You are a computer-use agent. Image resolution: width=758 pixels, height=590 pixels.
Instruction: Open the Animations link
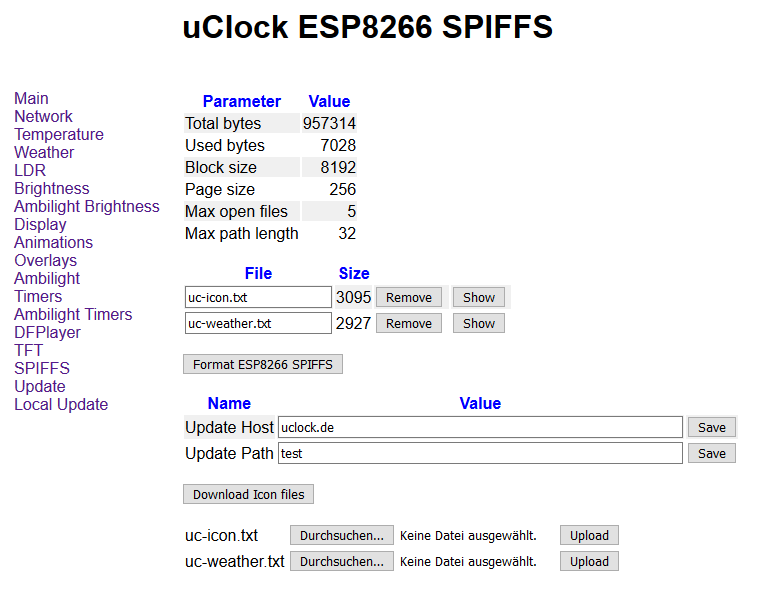[54, 242]
